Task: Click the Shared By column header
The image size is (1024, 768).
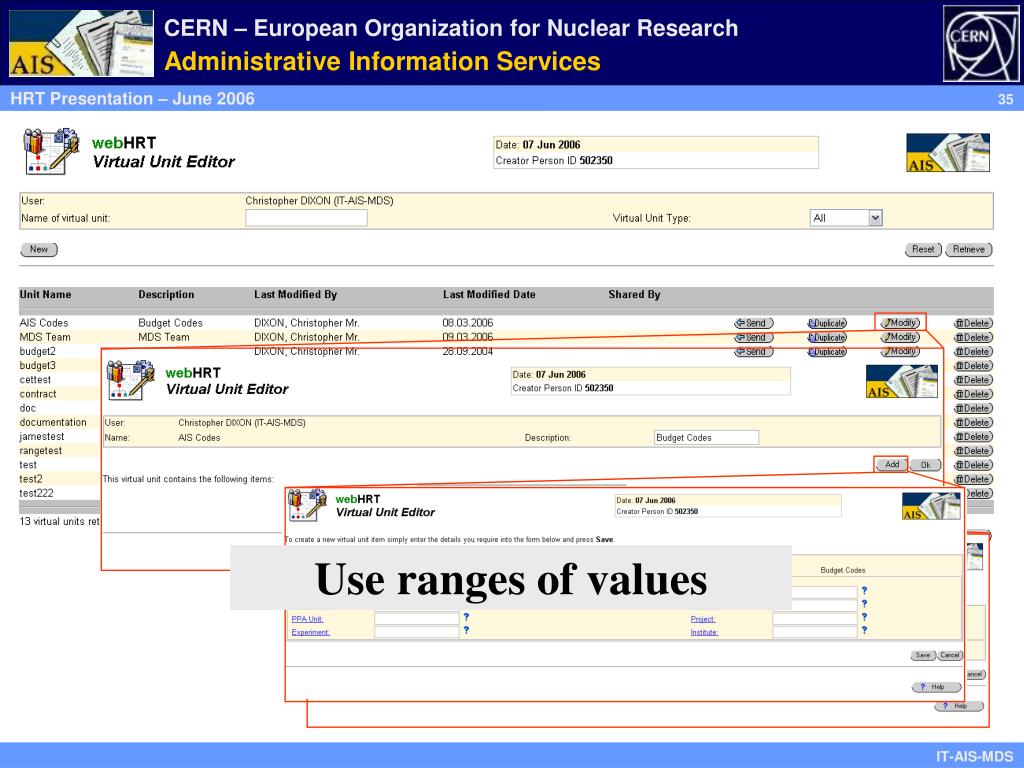Action: point(634,295)
